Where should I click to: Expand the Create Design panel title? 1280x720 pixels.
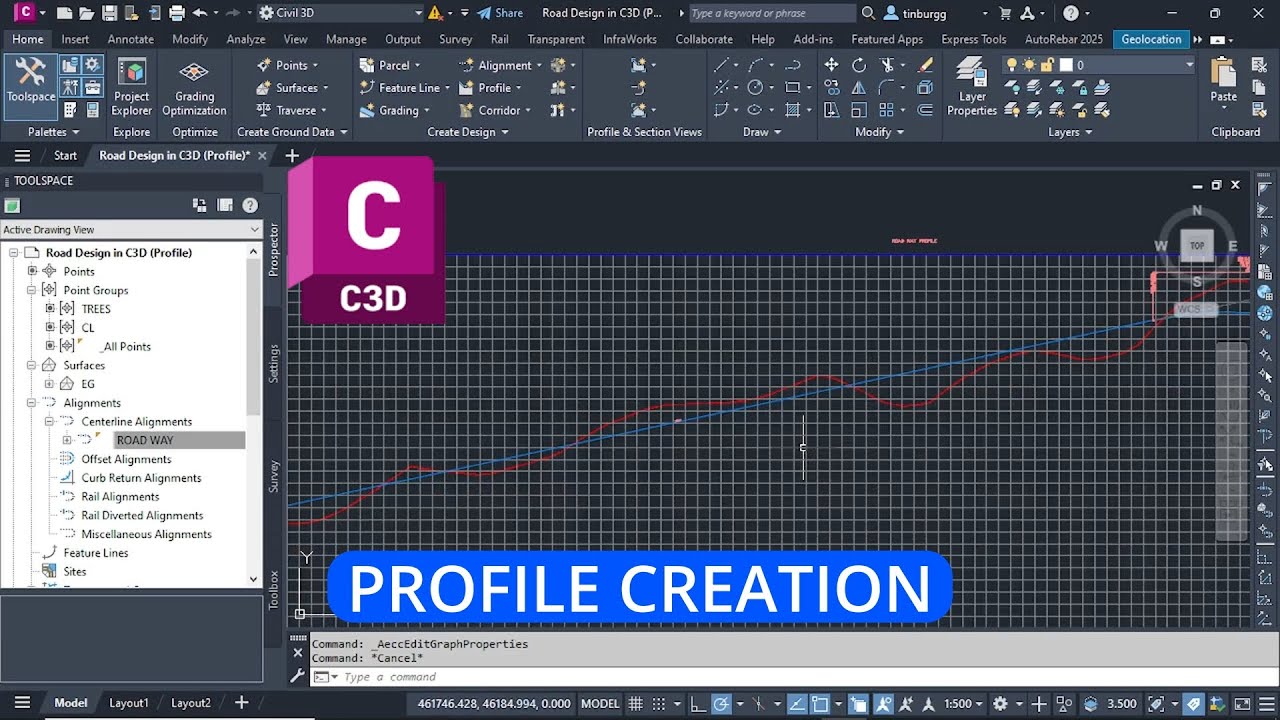point(467,132)
